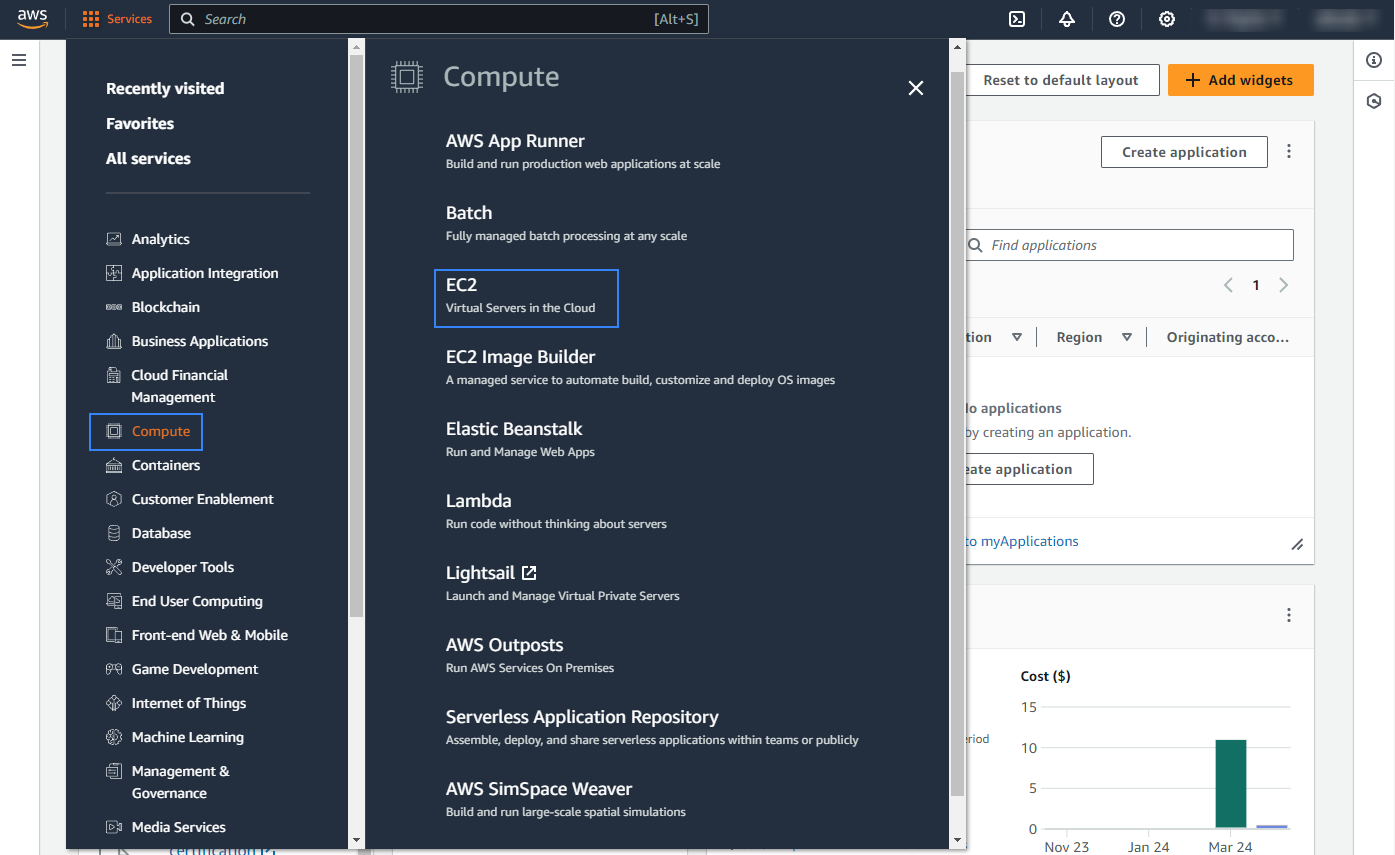Click Reset to default layout
Viewport: 1395px width, 855px height.
pyautogui.click(x=1060, y=80)
